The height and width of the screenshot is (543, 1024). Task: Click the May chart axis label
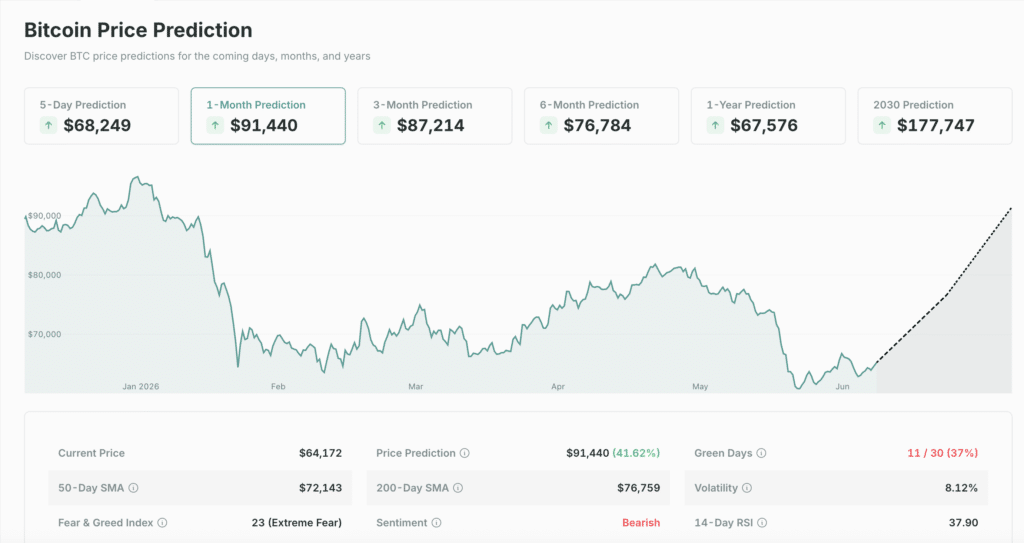(x=700, y=386)
